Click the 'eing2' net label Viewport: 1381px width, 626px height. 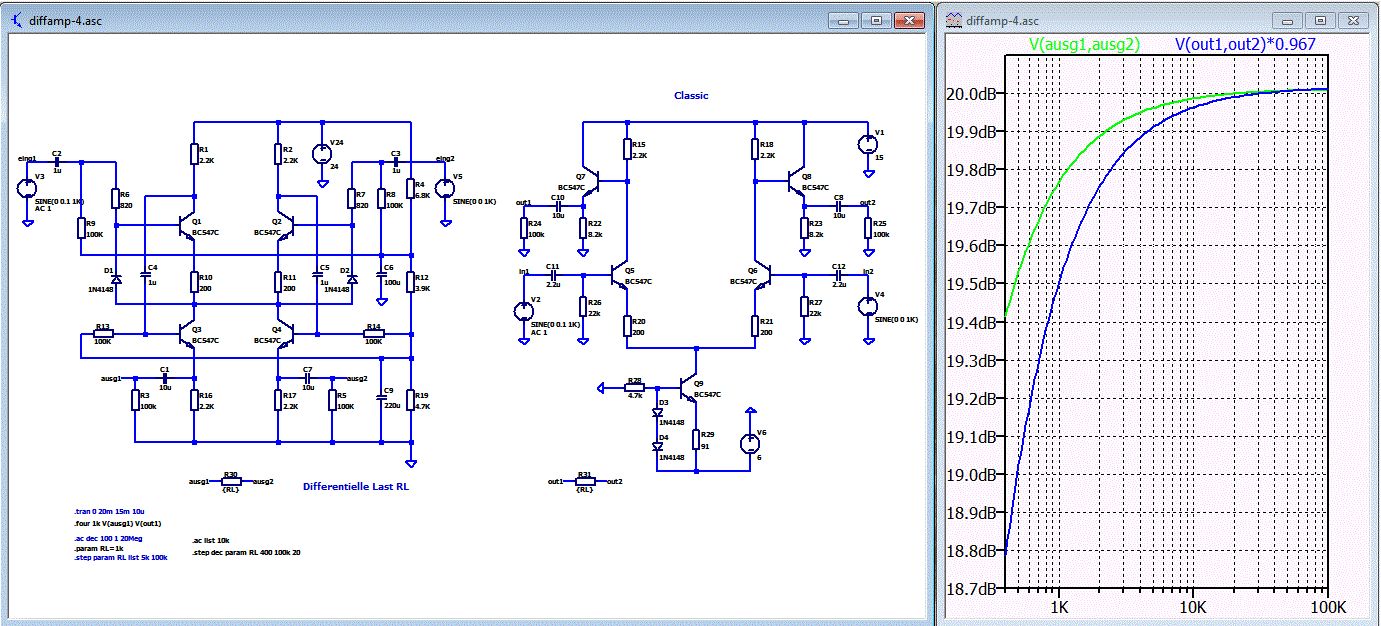pyautogui.click(x=445, y=159)
